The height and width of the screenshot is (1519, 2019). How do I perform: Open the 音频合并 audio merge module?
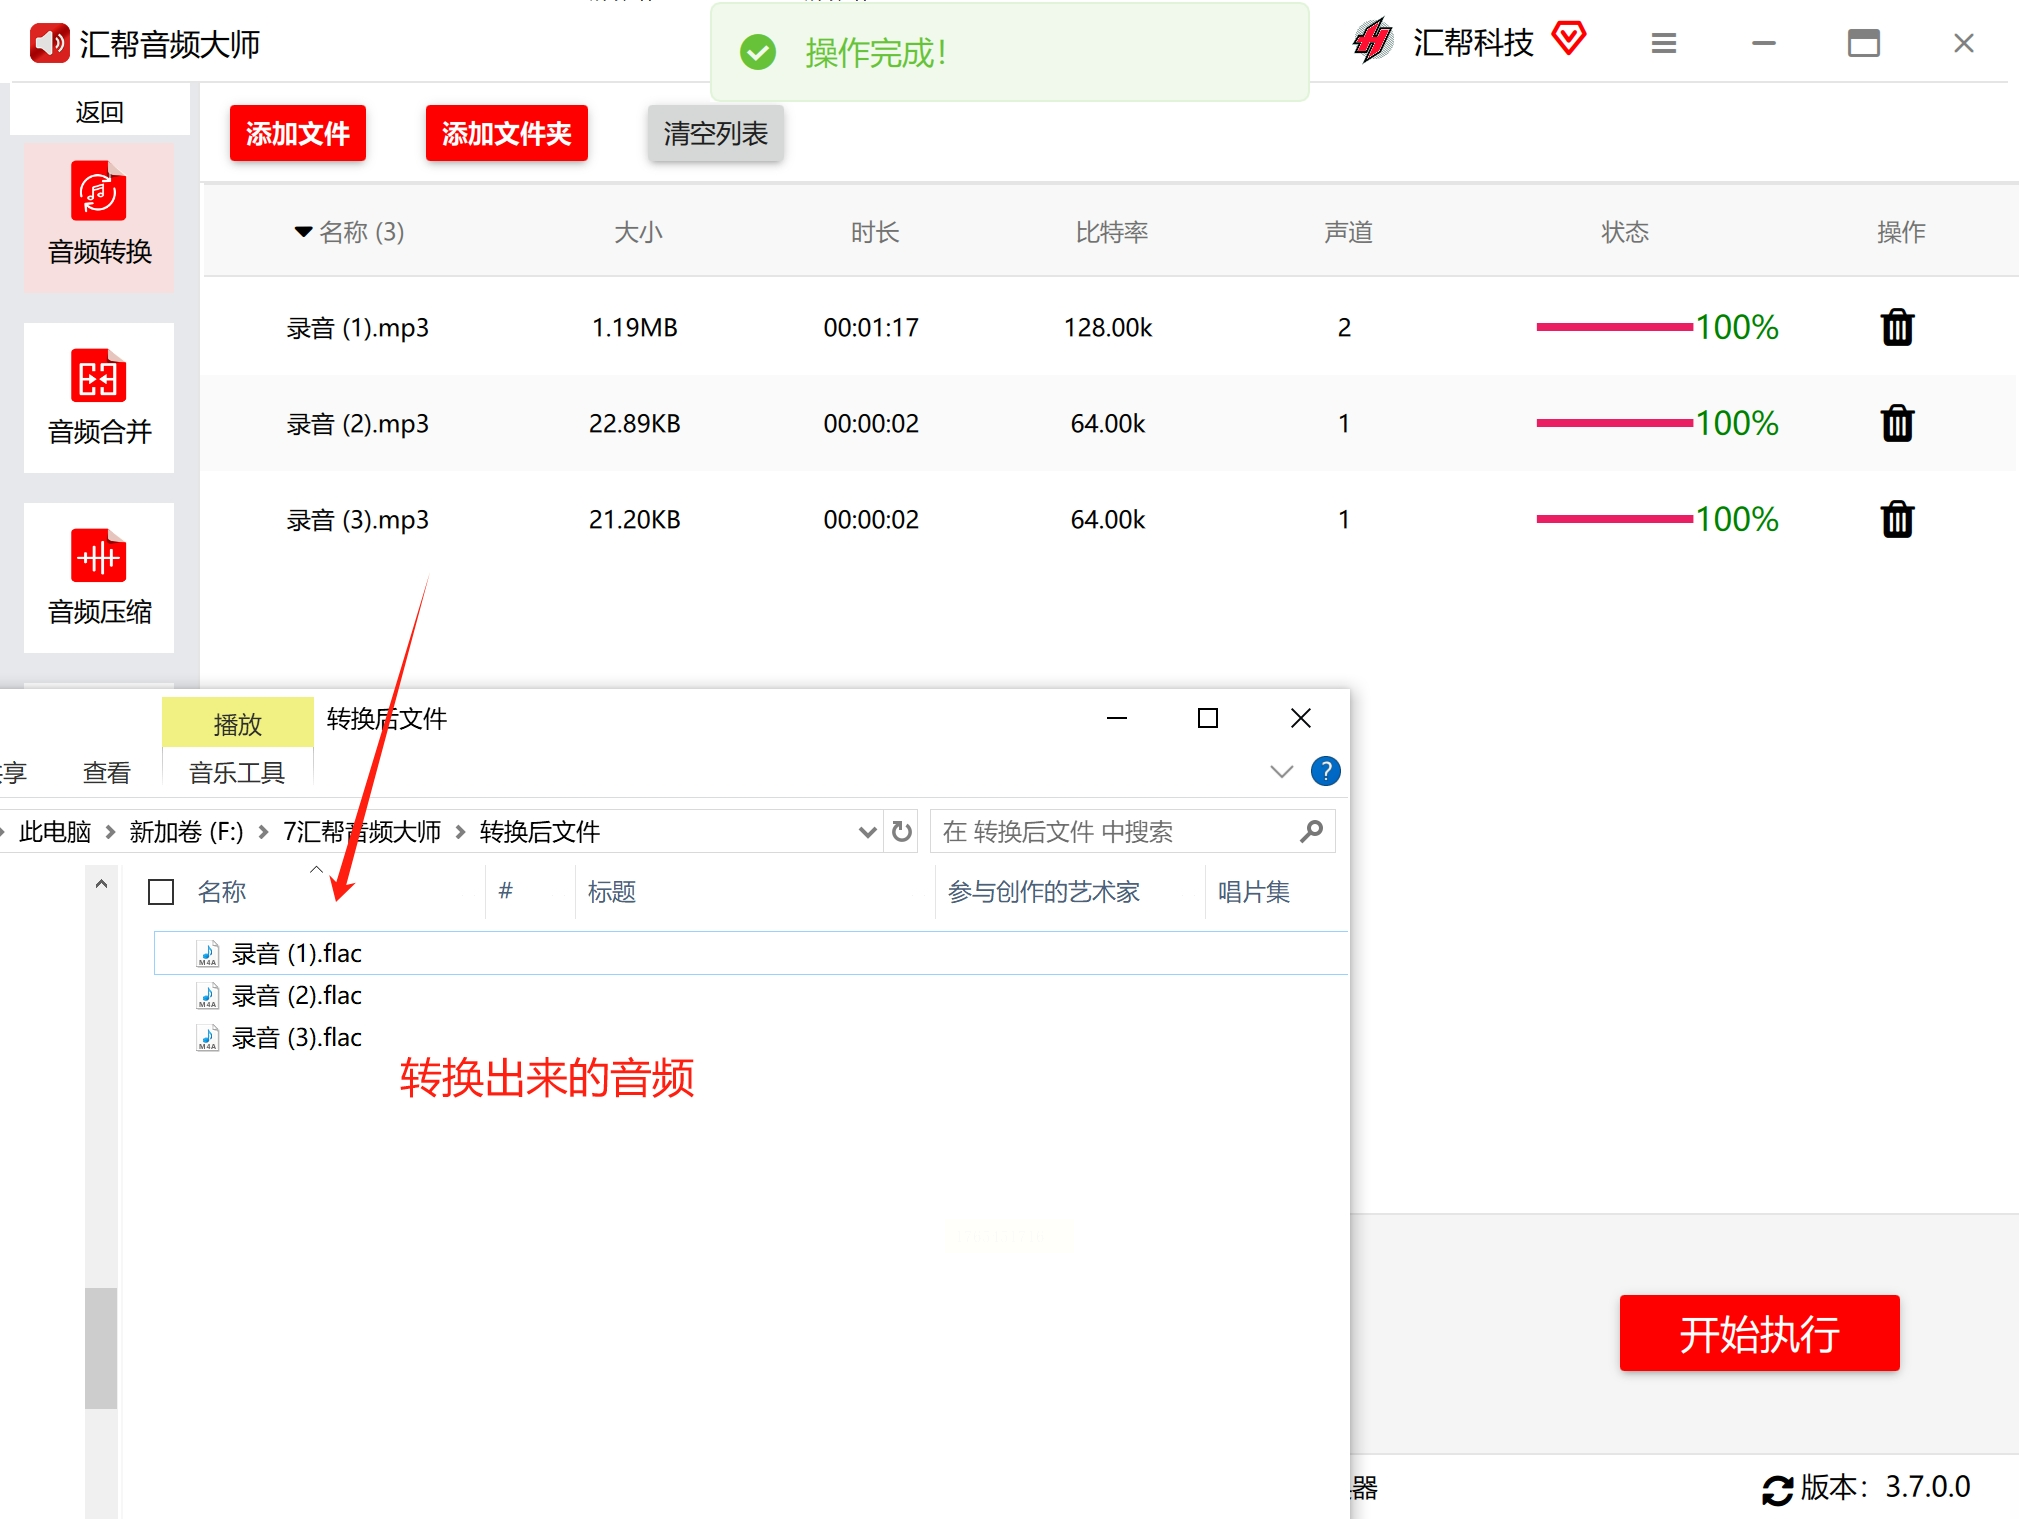pyautogui.click(x=99, y=397)
